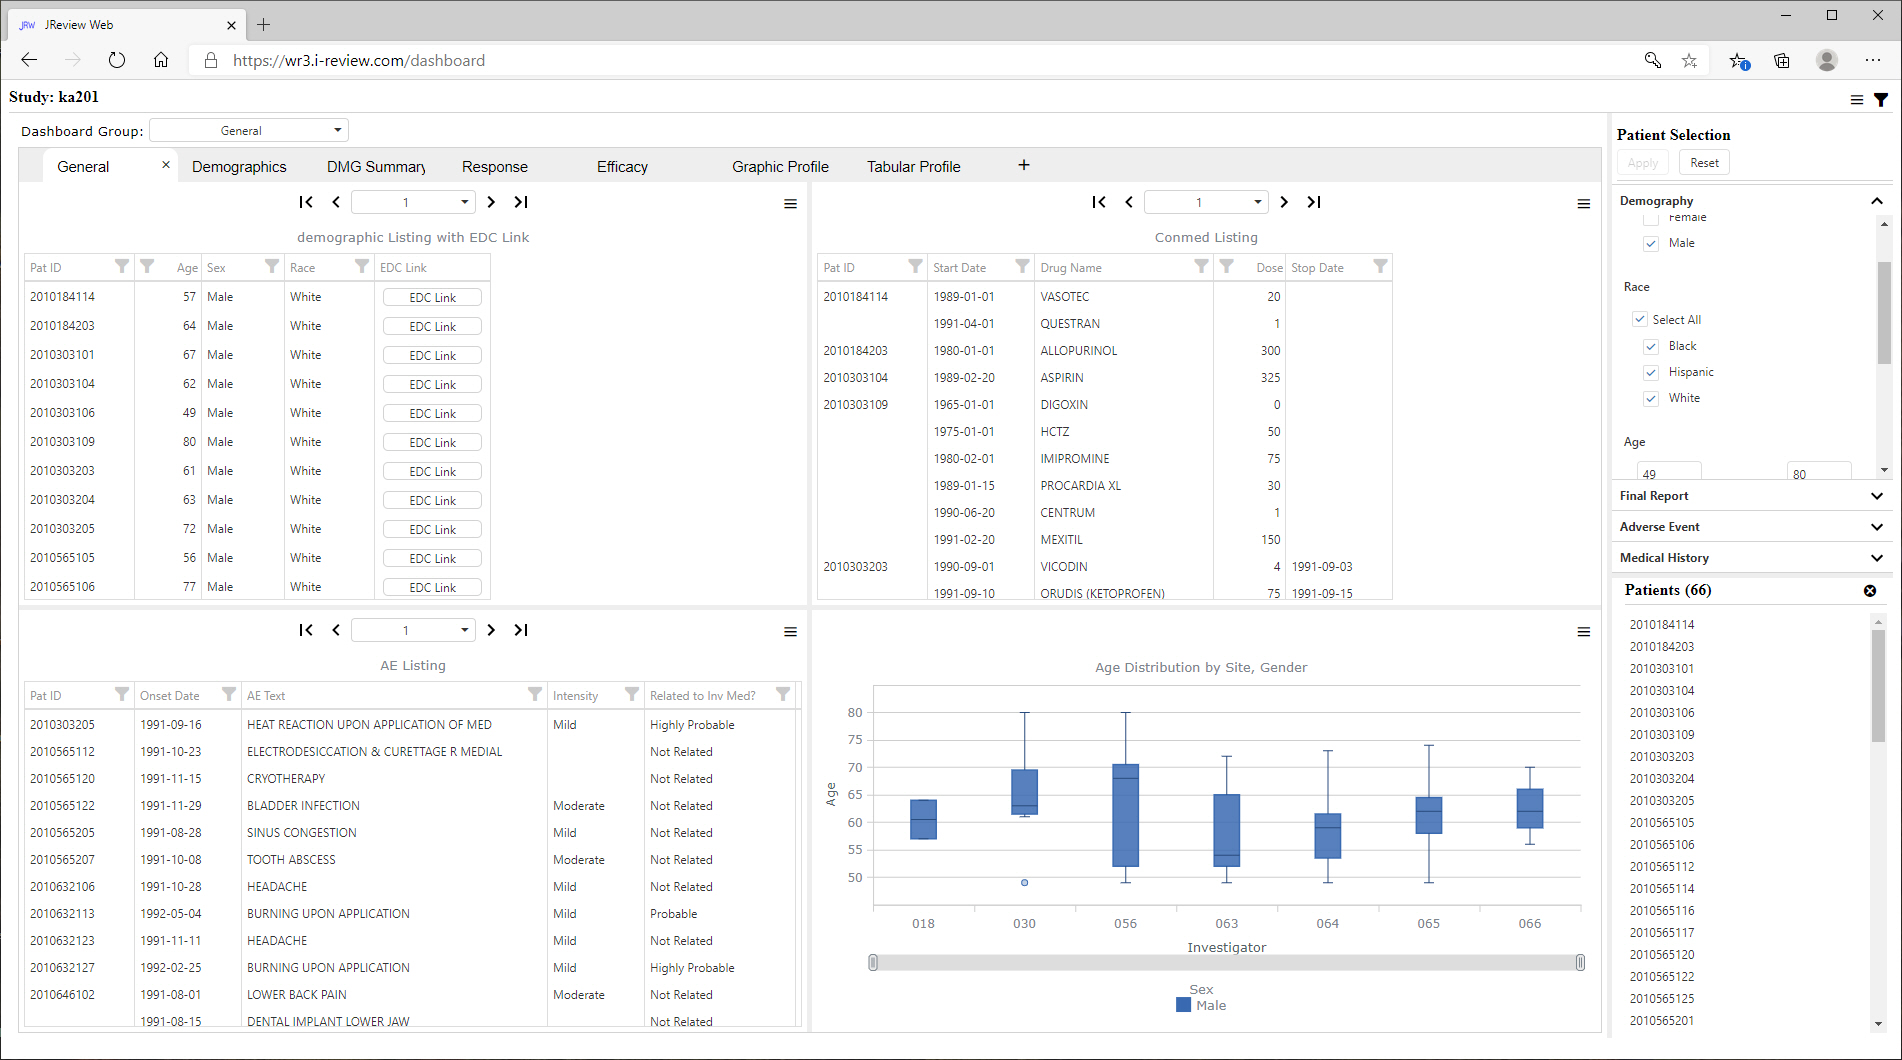Open page number dropdown in AE Listing
The image size is (1902, 1060).
413,630
